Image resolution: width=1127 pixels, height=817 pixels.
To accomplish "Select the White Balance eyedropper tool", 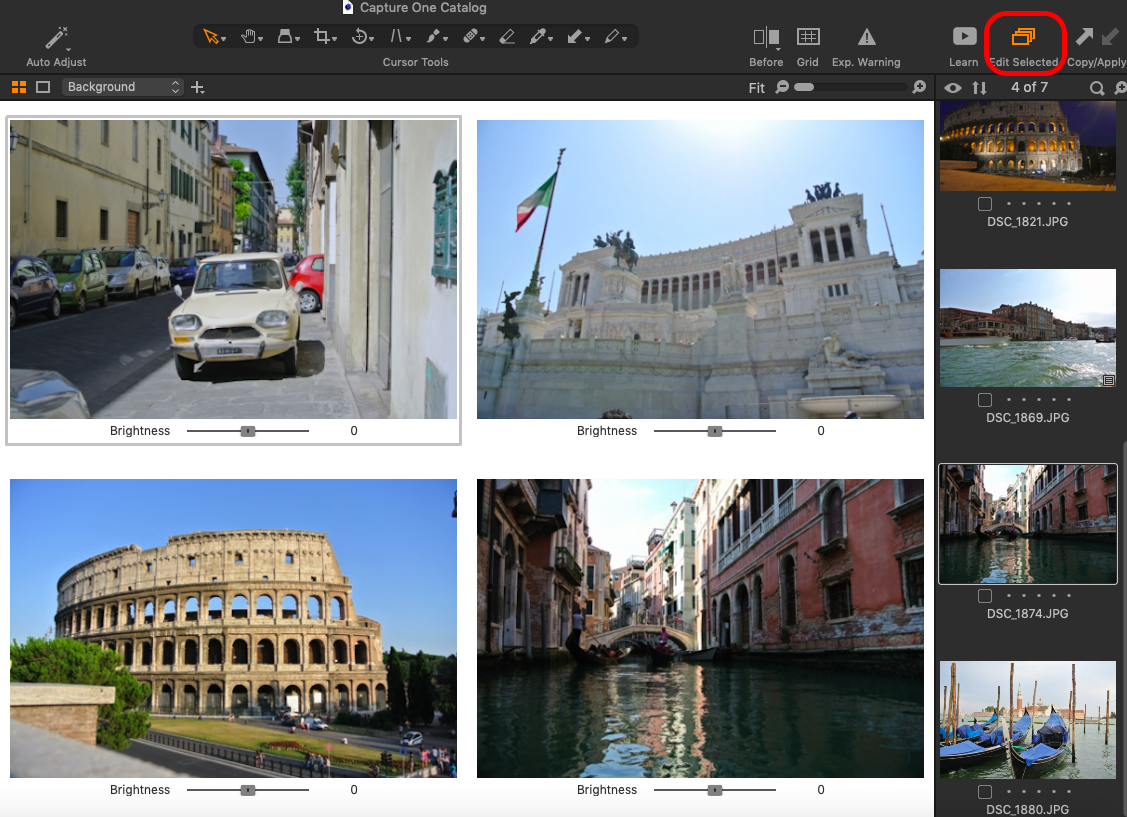I will coord(537,36).
